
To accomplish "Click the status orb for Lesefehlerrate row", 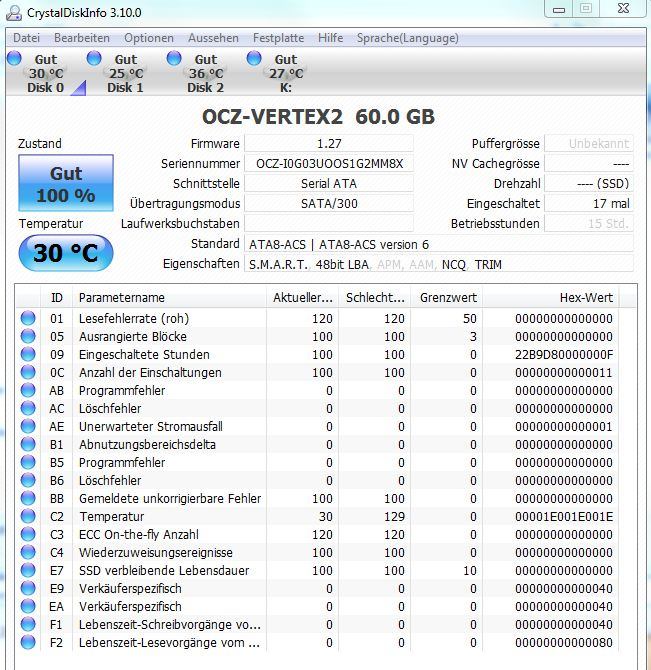I will point(28,318).
